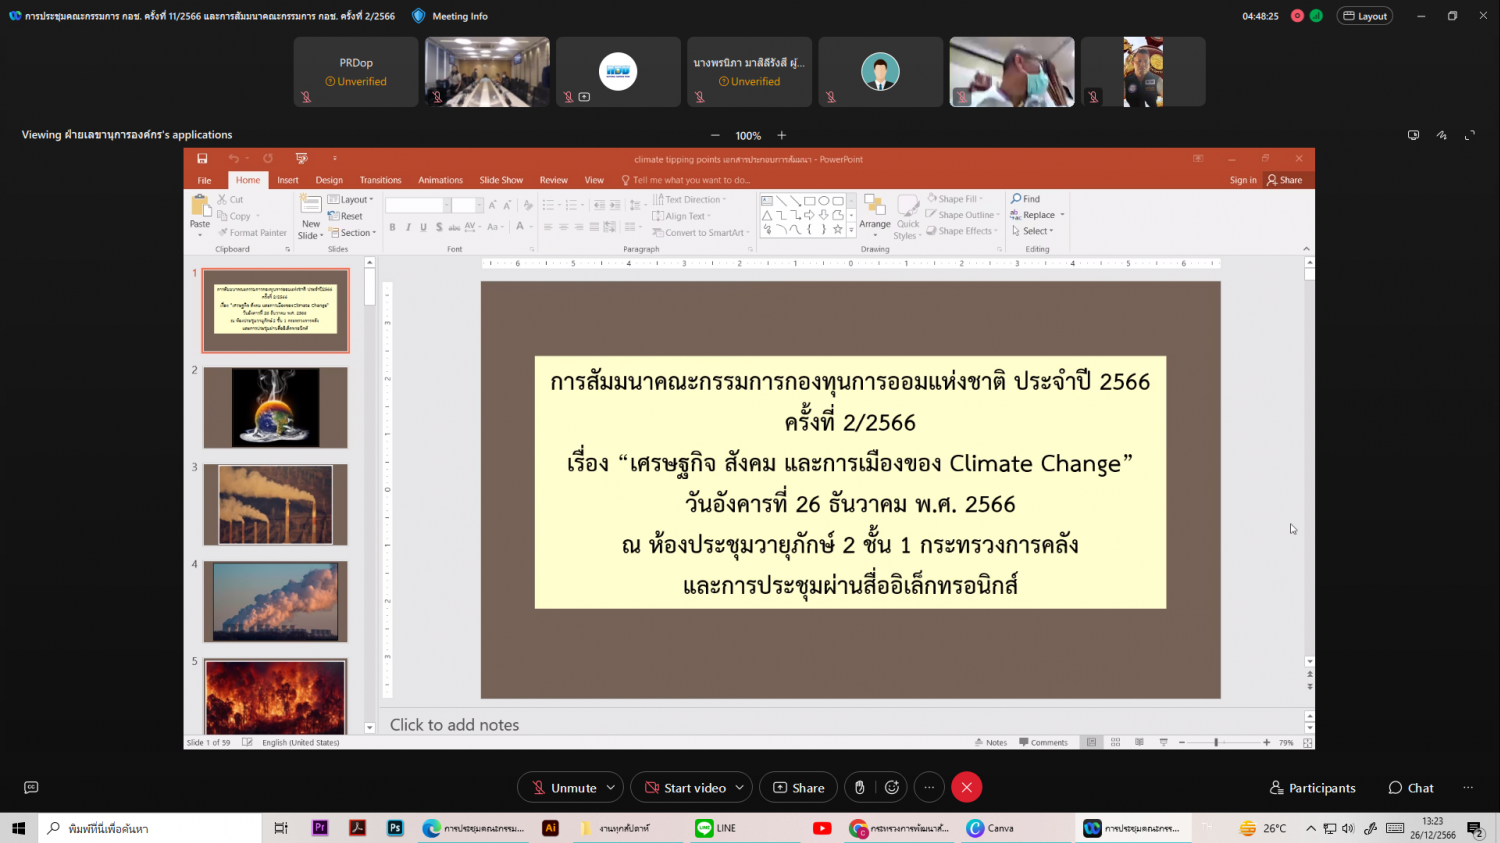The image size is (1500, 843).
Task: Click Find in Editing group
Action: [x=1026, y=199]
